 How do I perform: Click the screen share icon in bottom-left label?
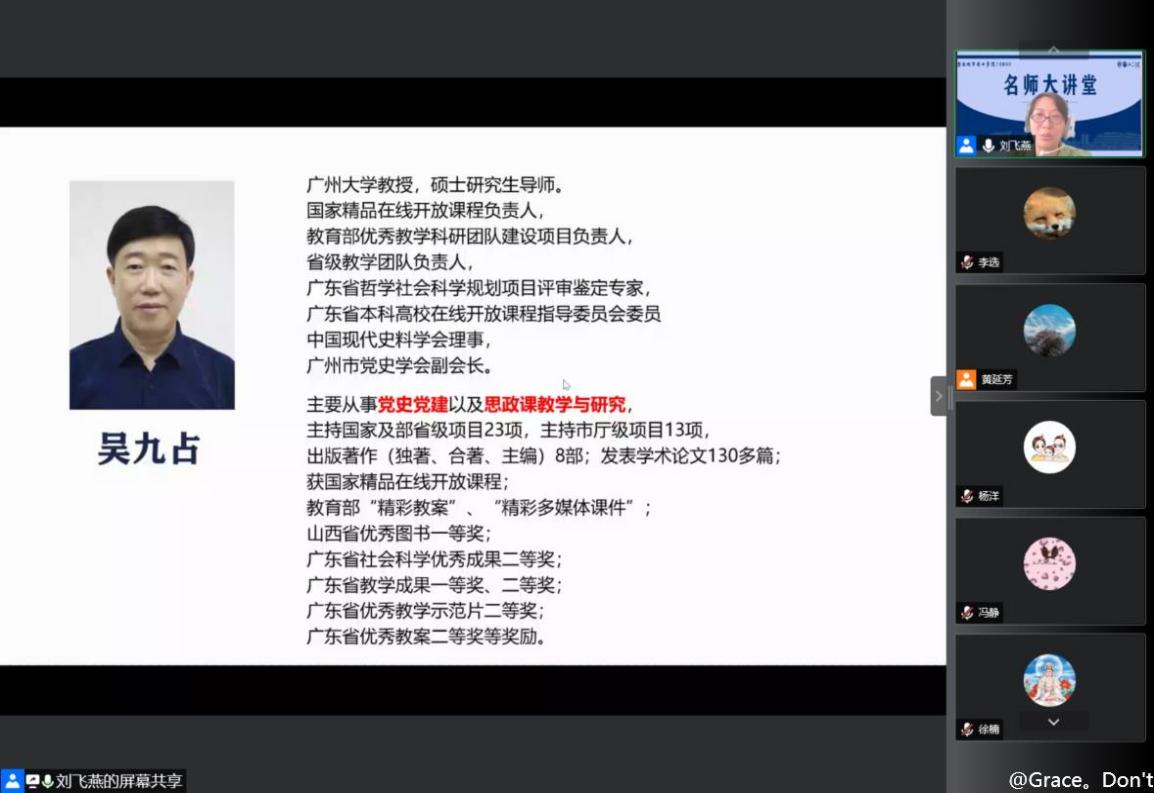pyautogui.click(x=32, y=781)
